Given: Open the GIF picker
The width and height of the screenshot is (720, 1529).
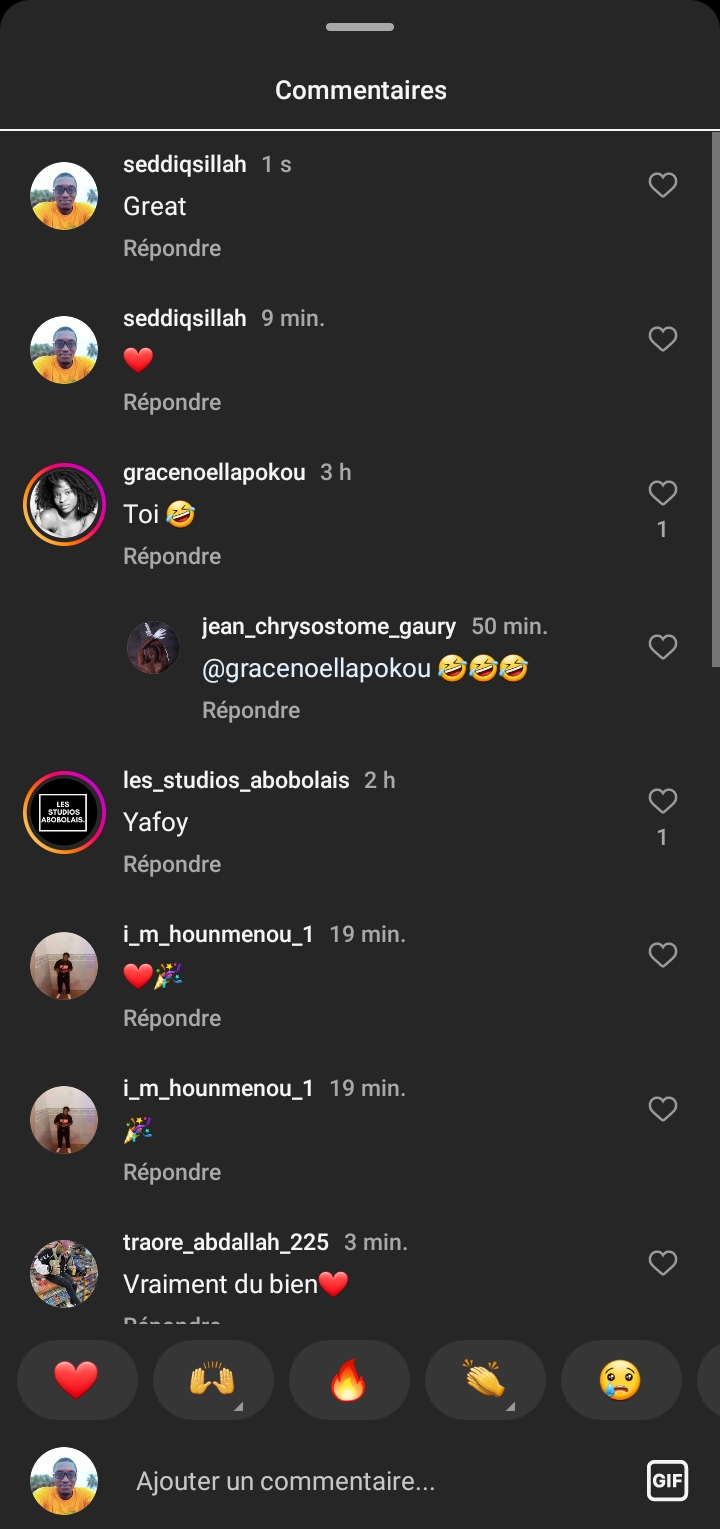Looking at the screenshot, I should pyautogui.click(x=667, y=1481).
